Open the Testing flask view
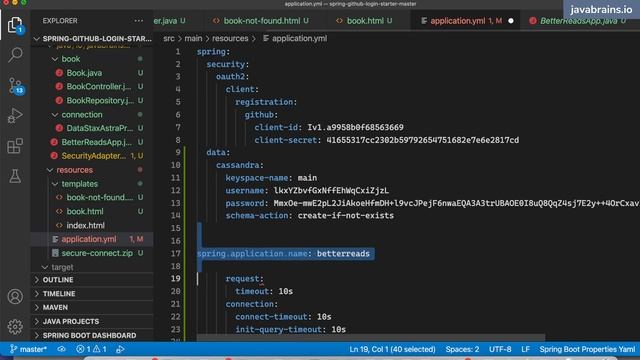The width and height of the screenshot is (640, 360). pos(15,176)
